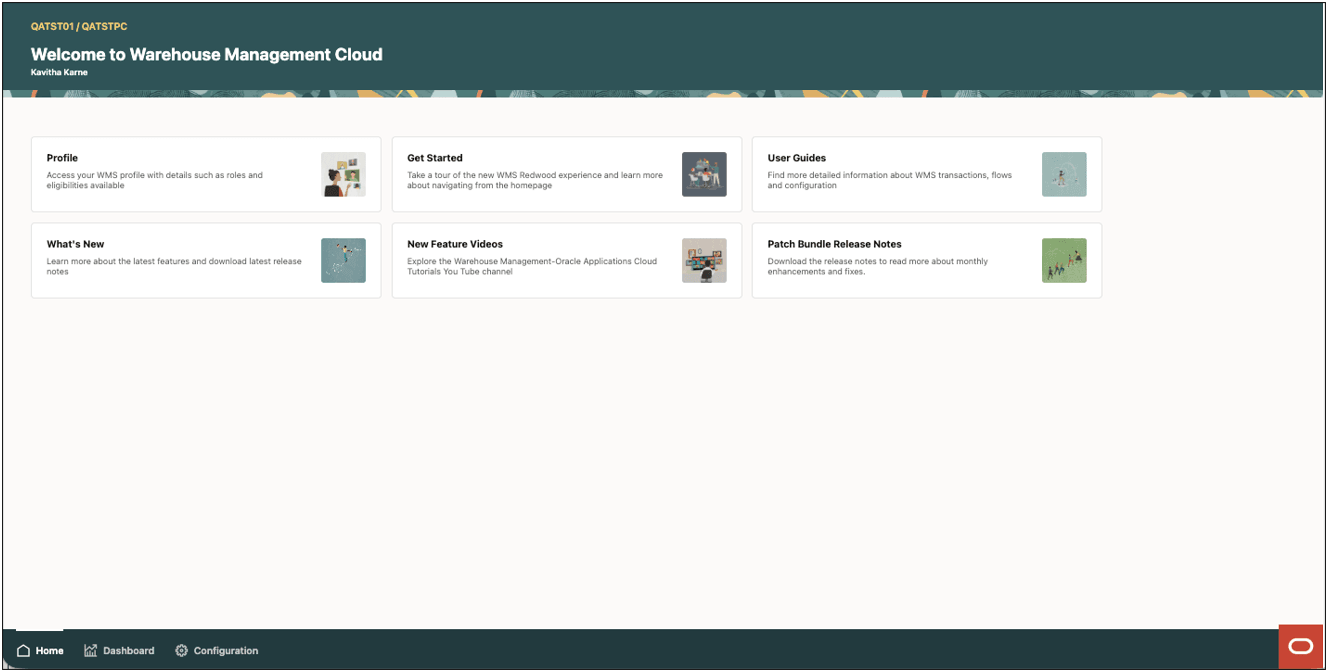Click 'Download the release notes to read' text

[878, 266]
